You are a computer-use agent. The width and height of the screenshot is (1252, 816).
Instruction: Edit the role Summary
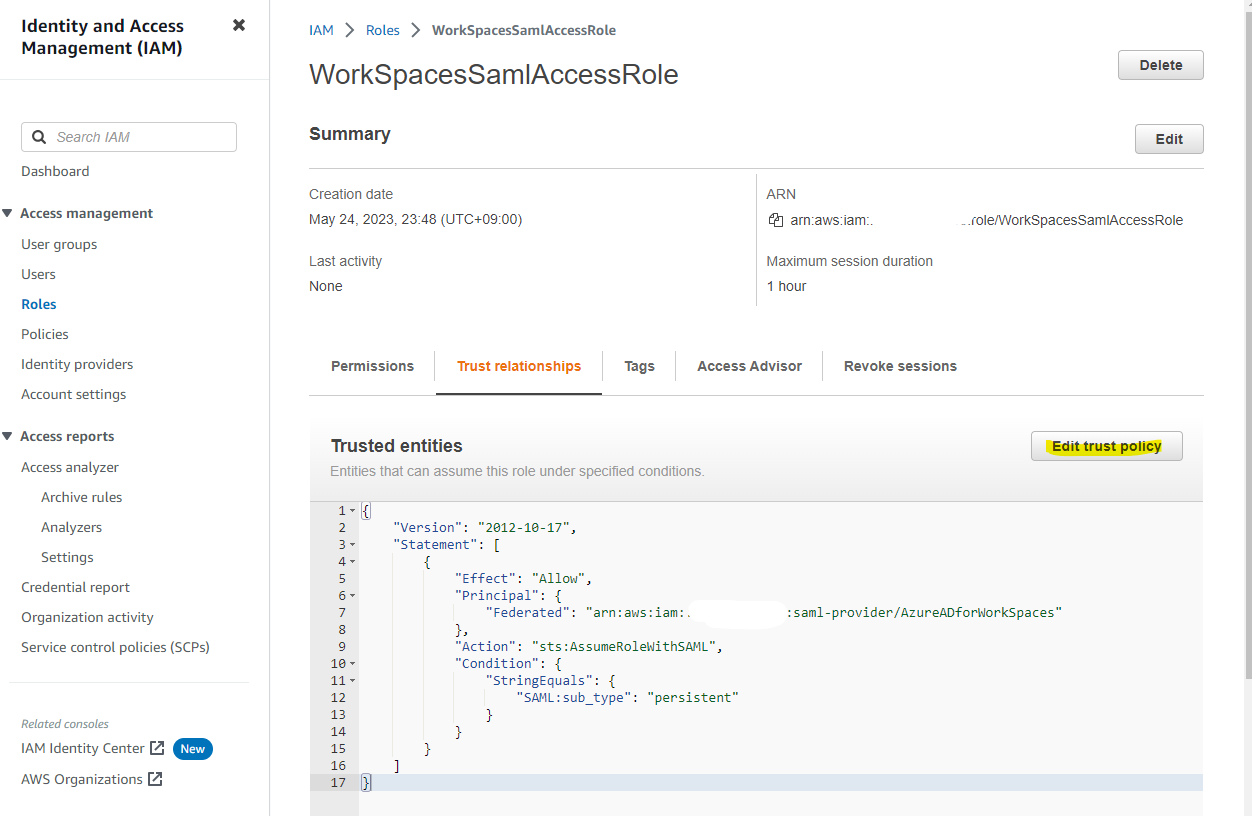pyautogui.click(x=1168, y=138)
